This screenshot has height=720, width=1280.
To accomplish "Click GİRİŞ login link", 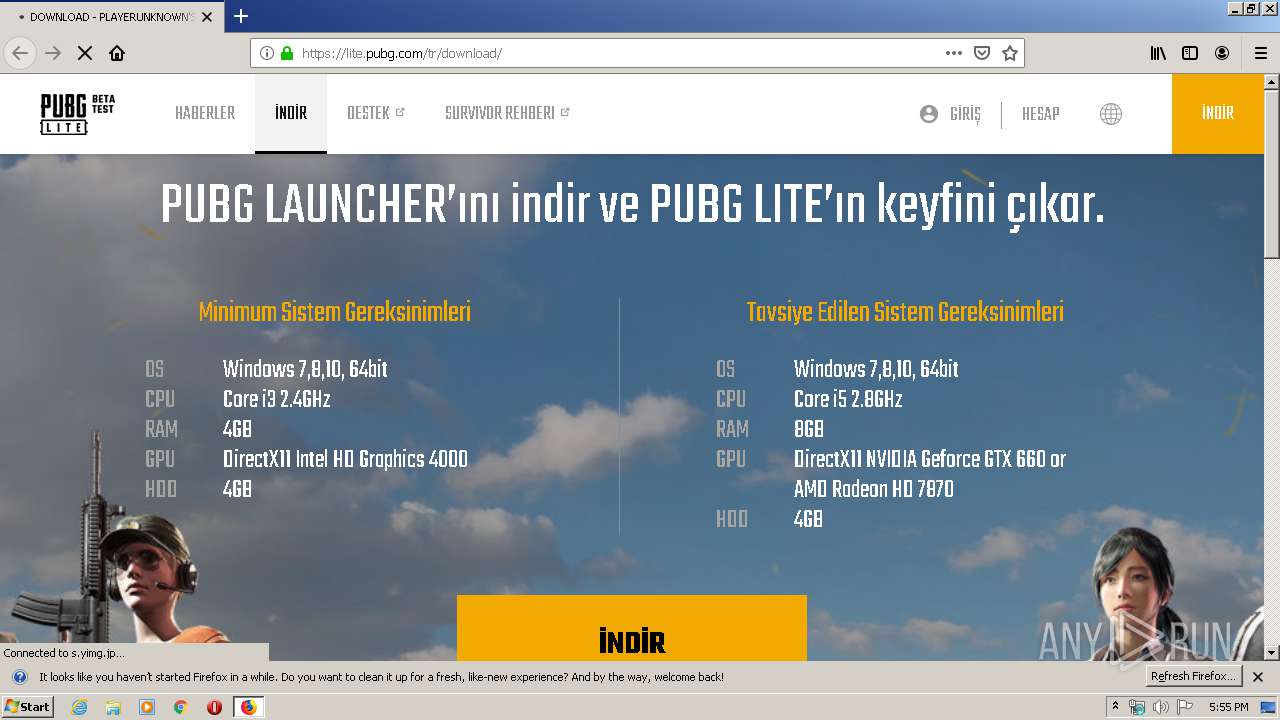I will tap(965, 114).
